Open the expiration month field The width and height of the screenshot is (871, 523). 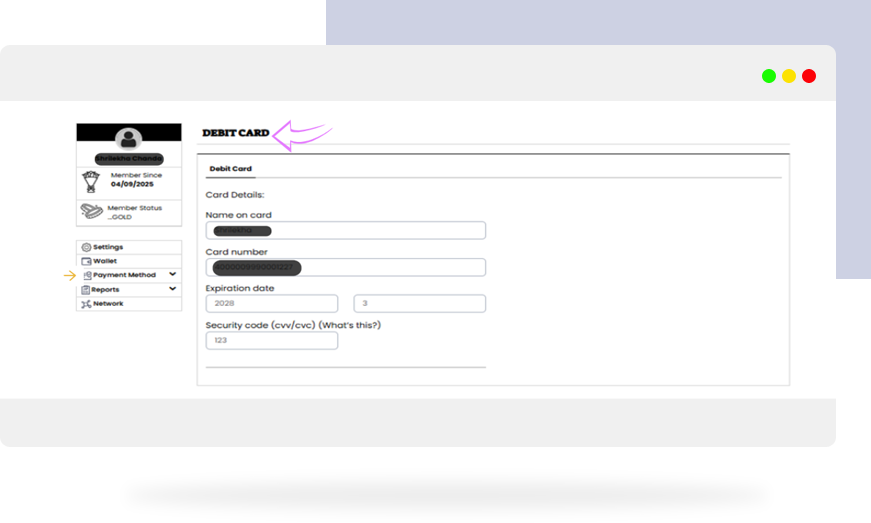[419, 303]
